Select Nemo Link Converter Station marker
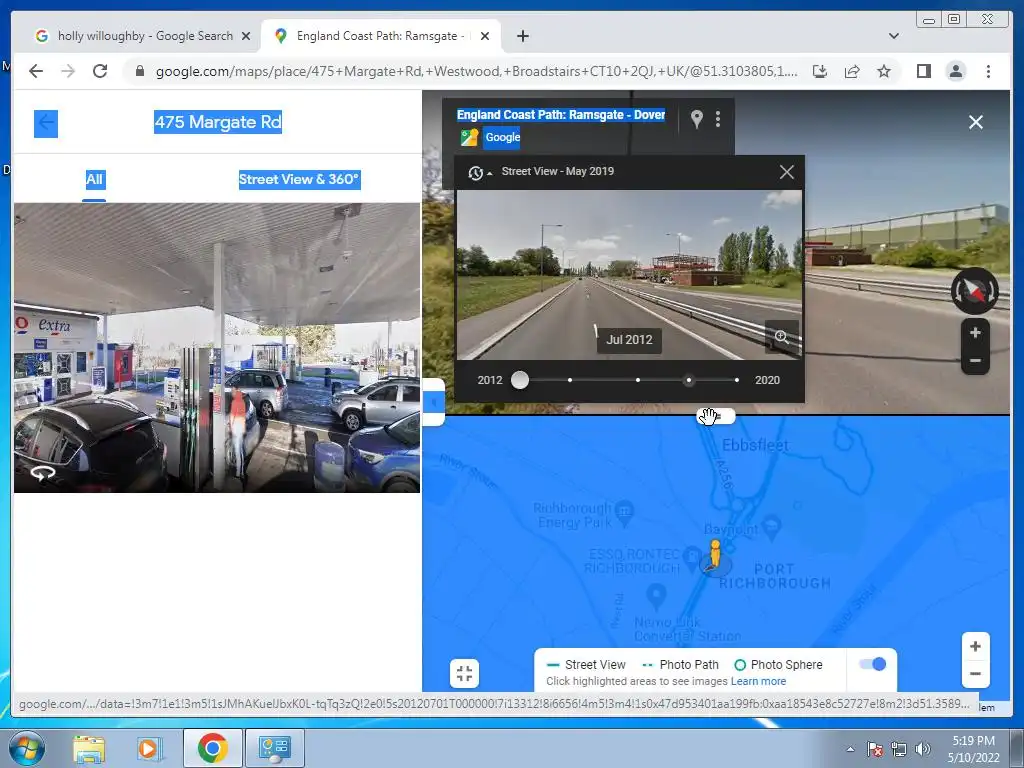 pyautogui.click(x=656, y=596)
